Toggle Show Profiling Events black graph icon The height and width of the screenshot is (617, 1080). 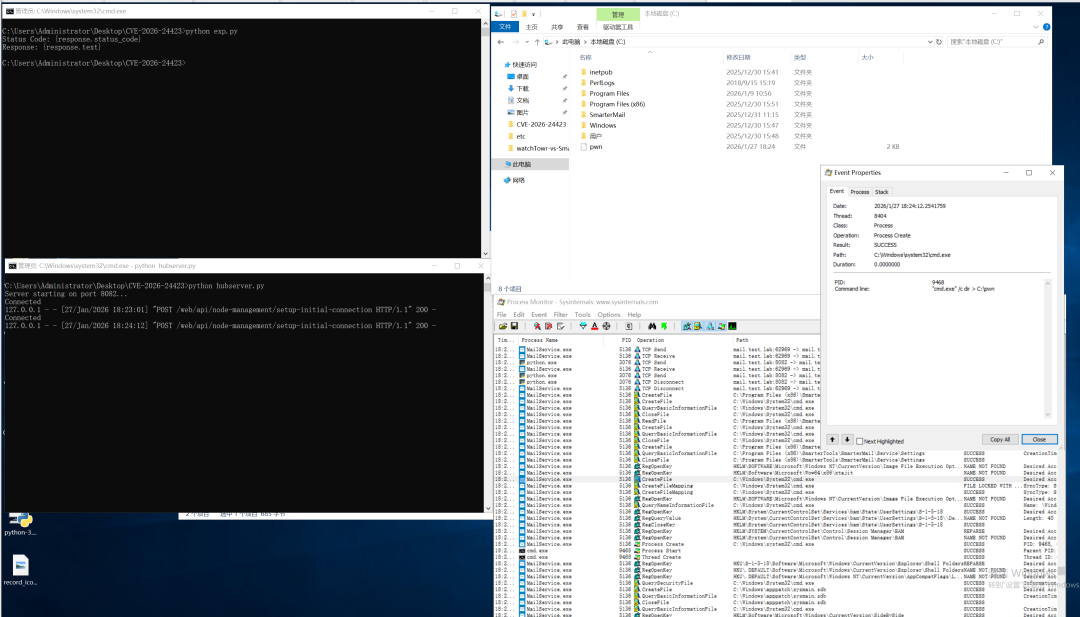pos(732,326)
